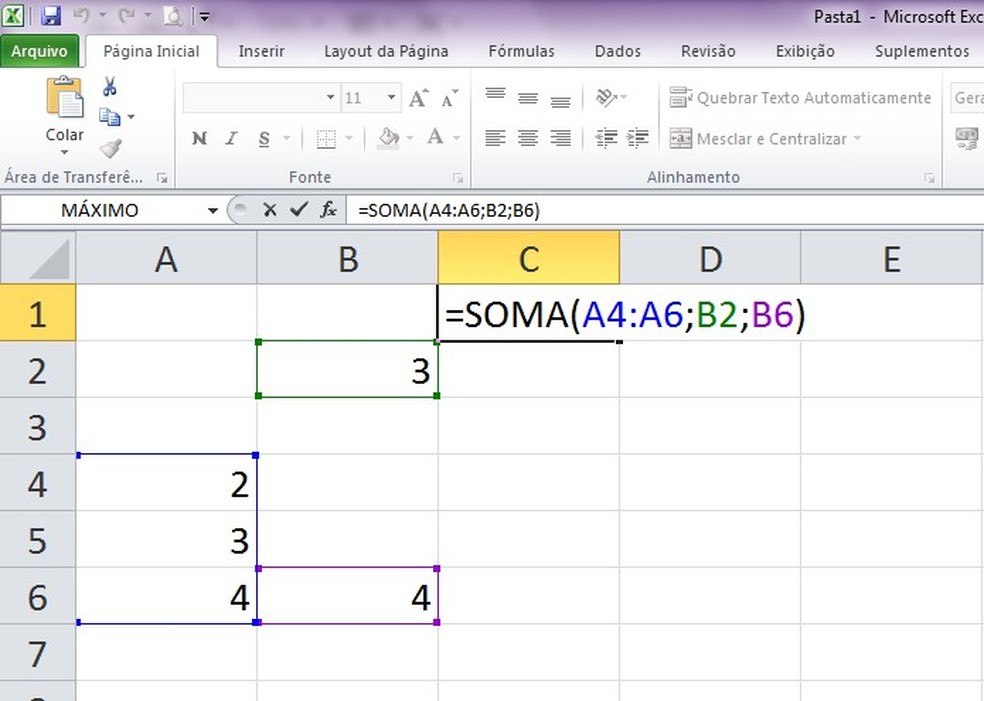Click the Colar paste clipboard icon
Viewport: 984px width, 701px height.
pos(65,97)
